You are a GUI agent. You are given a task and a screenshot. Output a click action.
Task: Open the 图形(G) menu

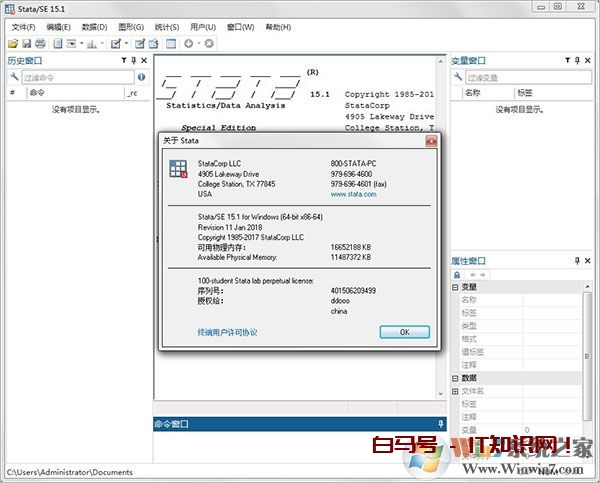pos(131,26)
